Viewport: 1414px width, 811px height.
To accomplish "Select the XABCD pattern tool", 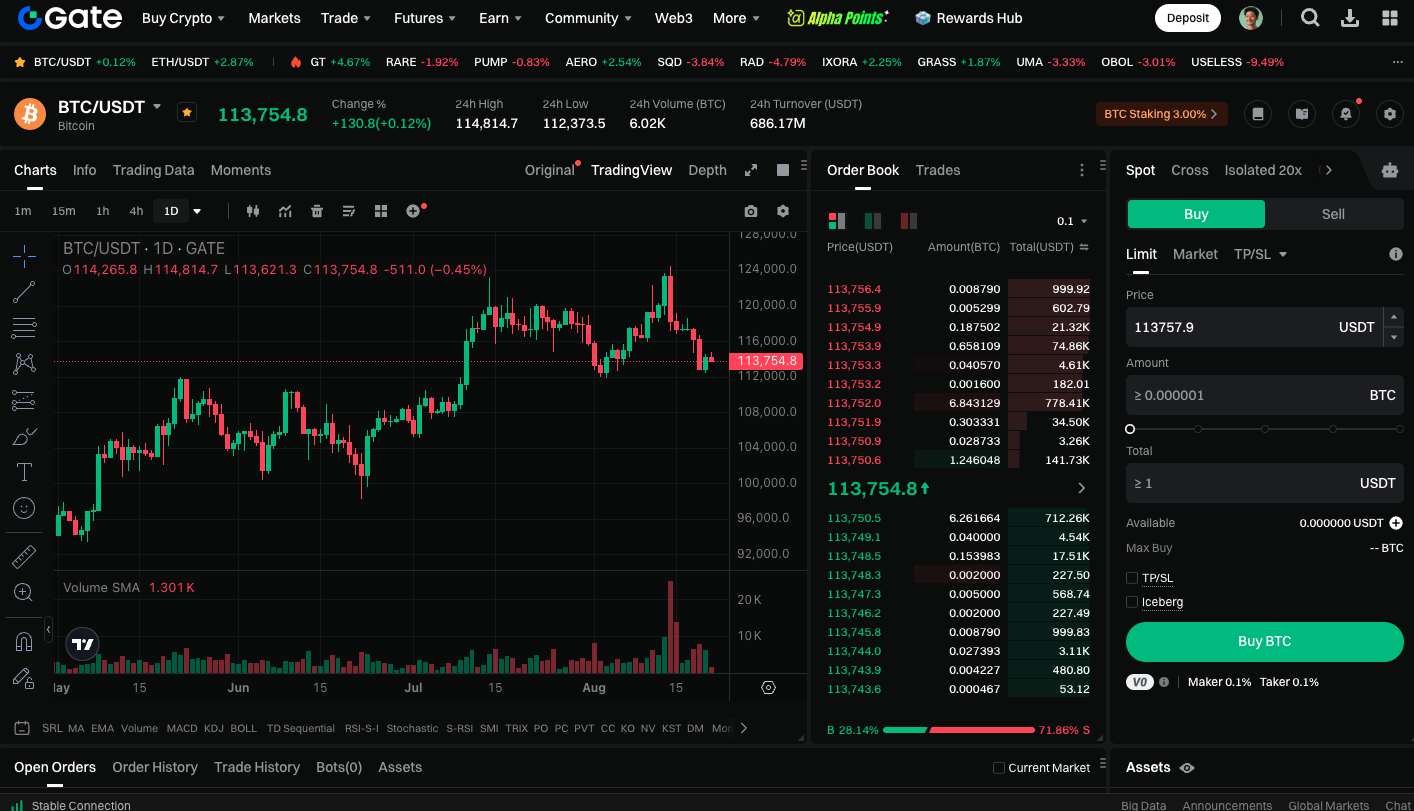I will (x=24, y=364).
